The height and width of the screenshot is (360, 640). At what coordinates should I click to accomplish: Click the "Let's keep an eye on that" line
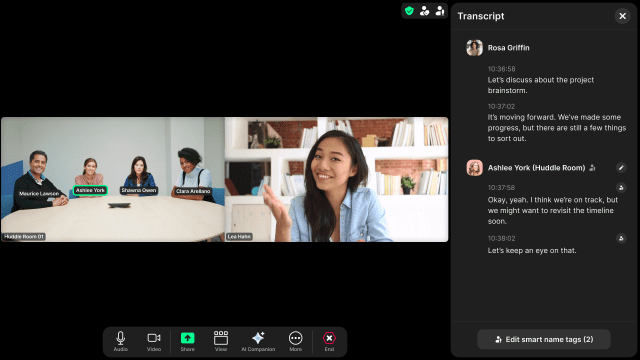pyautogui.click(x=532, y=251)
